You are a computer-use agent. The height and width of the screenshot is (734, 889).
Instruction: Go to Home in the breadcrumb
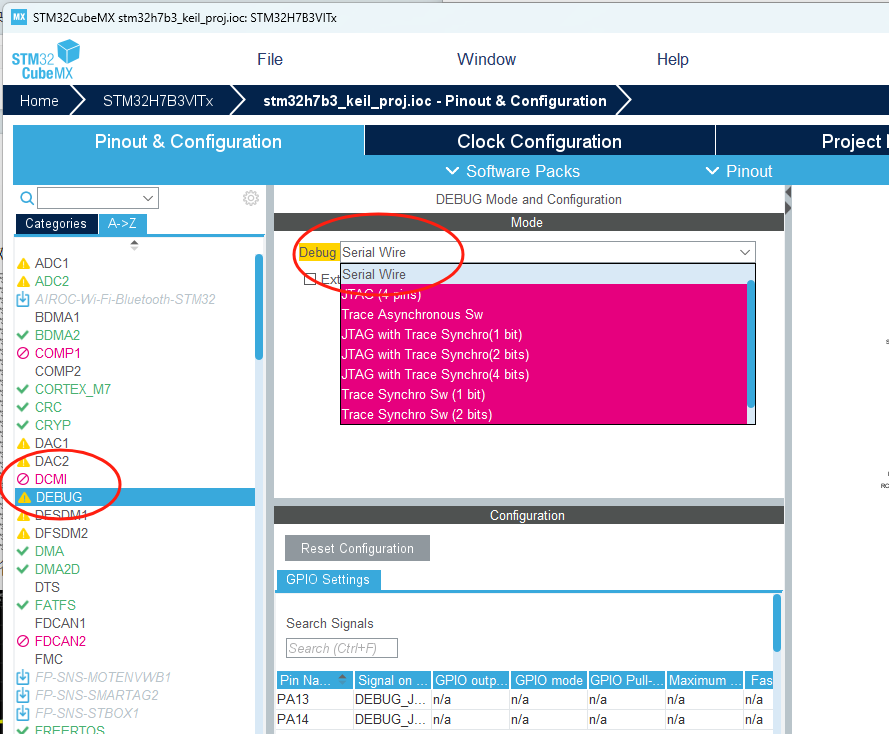[39, 101]
